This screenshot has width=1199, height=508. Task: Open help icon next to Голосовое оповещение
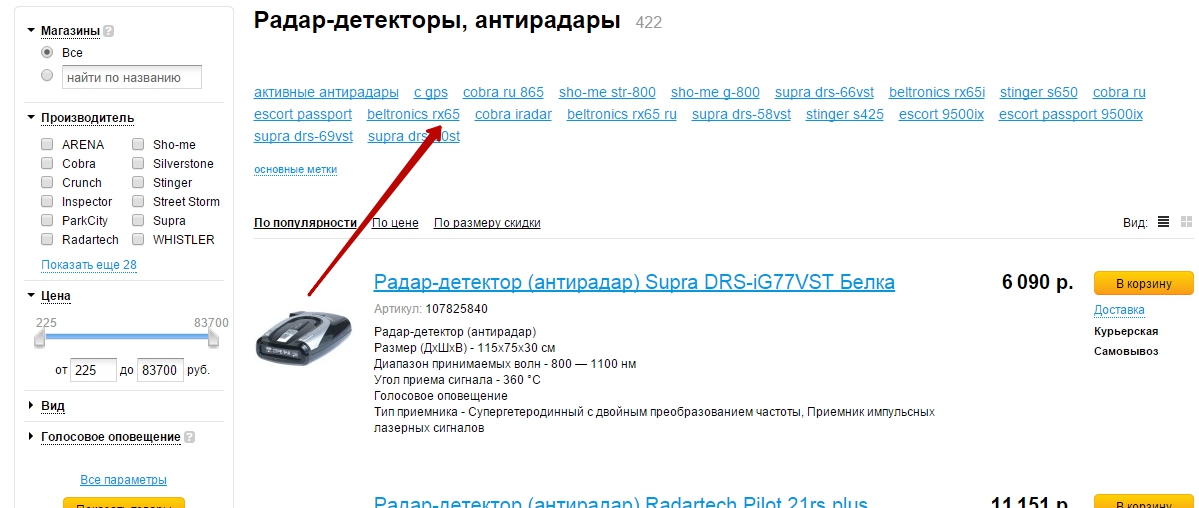pos(189,438)
